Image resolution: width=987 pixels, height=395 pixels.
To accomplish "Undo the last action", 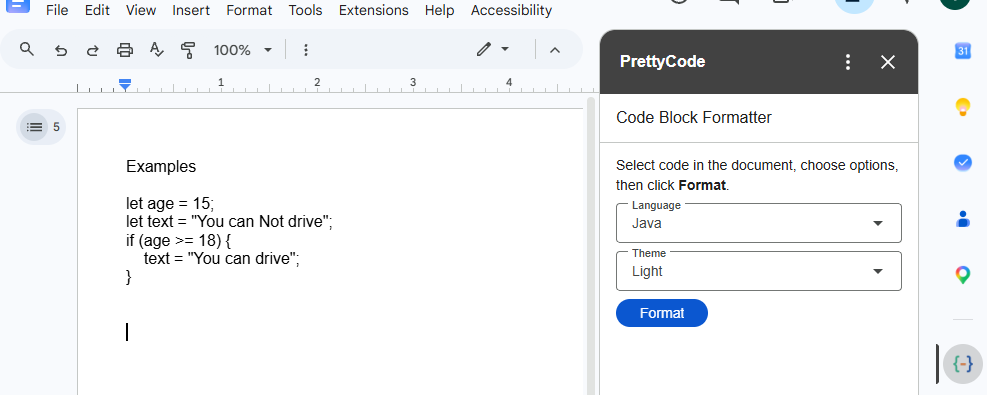I will pyautogui.click(x=60, y=50).
